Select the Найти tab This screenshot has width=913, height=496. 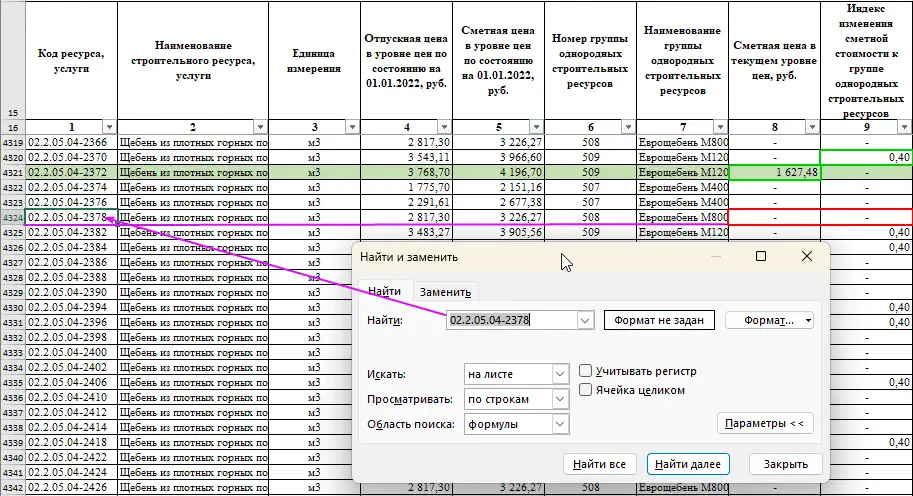tap(384, 291)
